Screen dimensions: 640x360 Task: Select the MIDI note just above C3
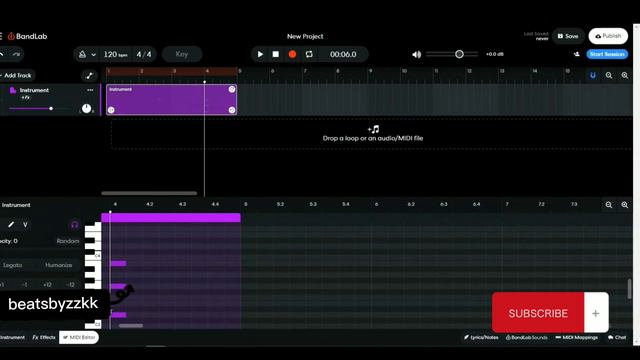pyautogui.click(x=118, y=315)
